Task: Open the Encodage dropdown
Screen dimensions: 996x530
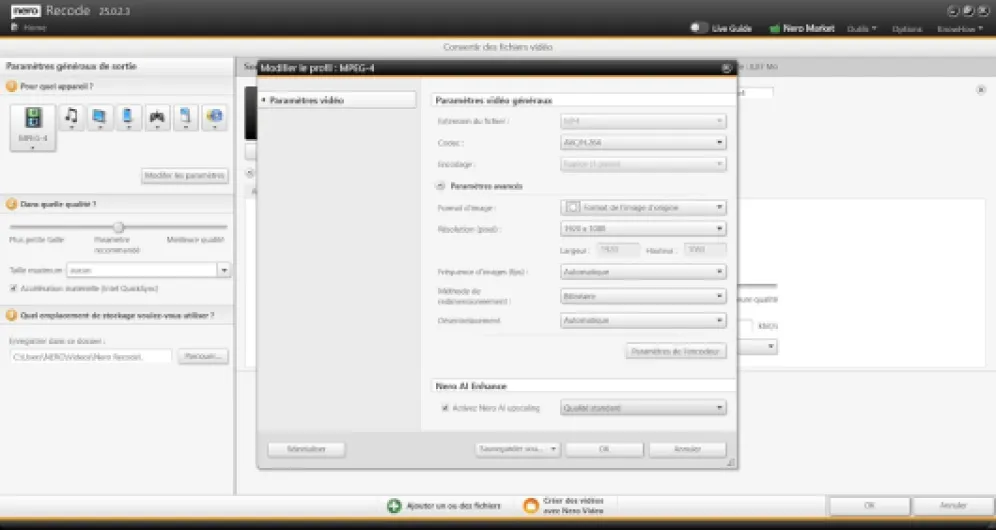Action: (x=643, y=165)
